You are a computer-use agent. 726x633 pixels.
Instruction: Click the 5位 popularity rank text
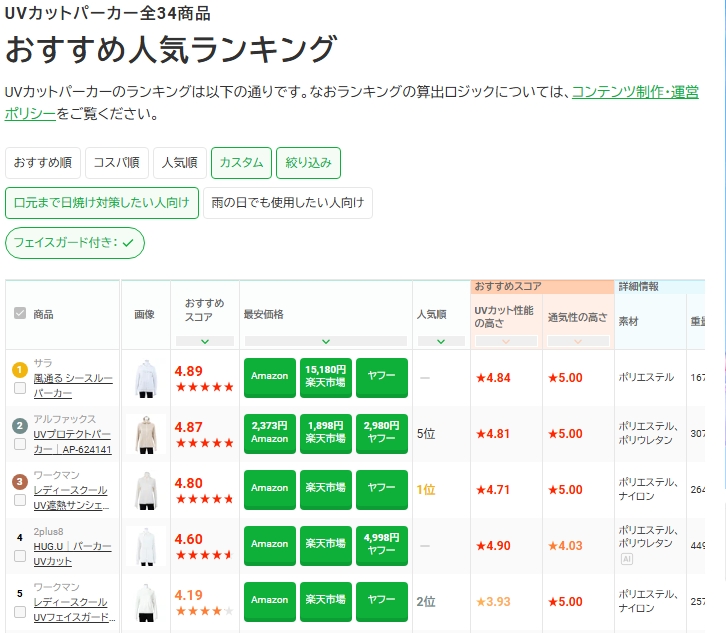pos(426,433)
